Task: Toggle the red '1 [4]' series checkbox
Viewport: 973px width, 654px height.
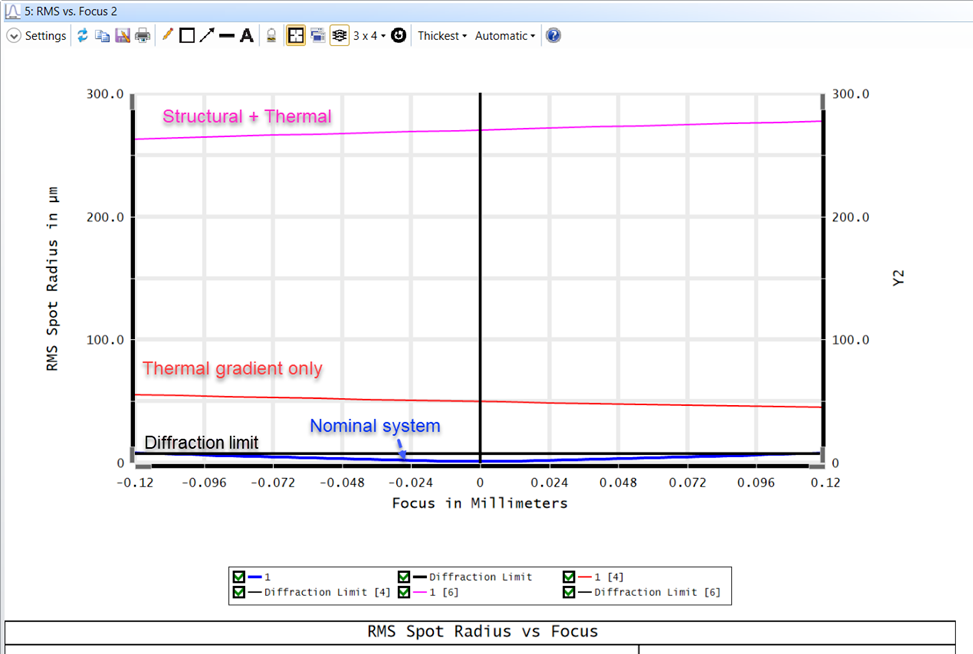Action: click(569, 577)
